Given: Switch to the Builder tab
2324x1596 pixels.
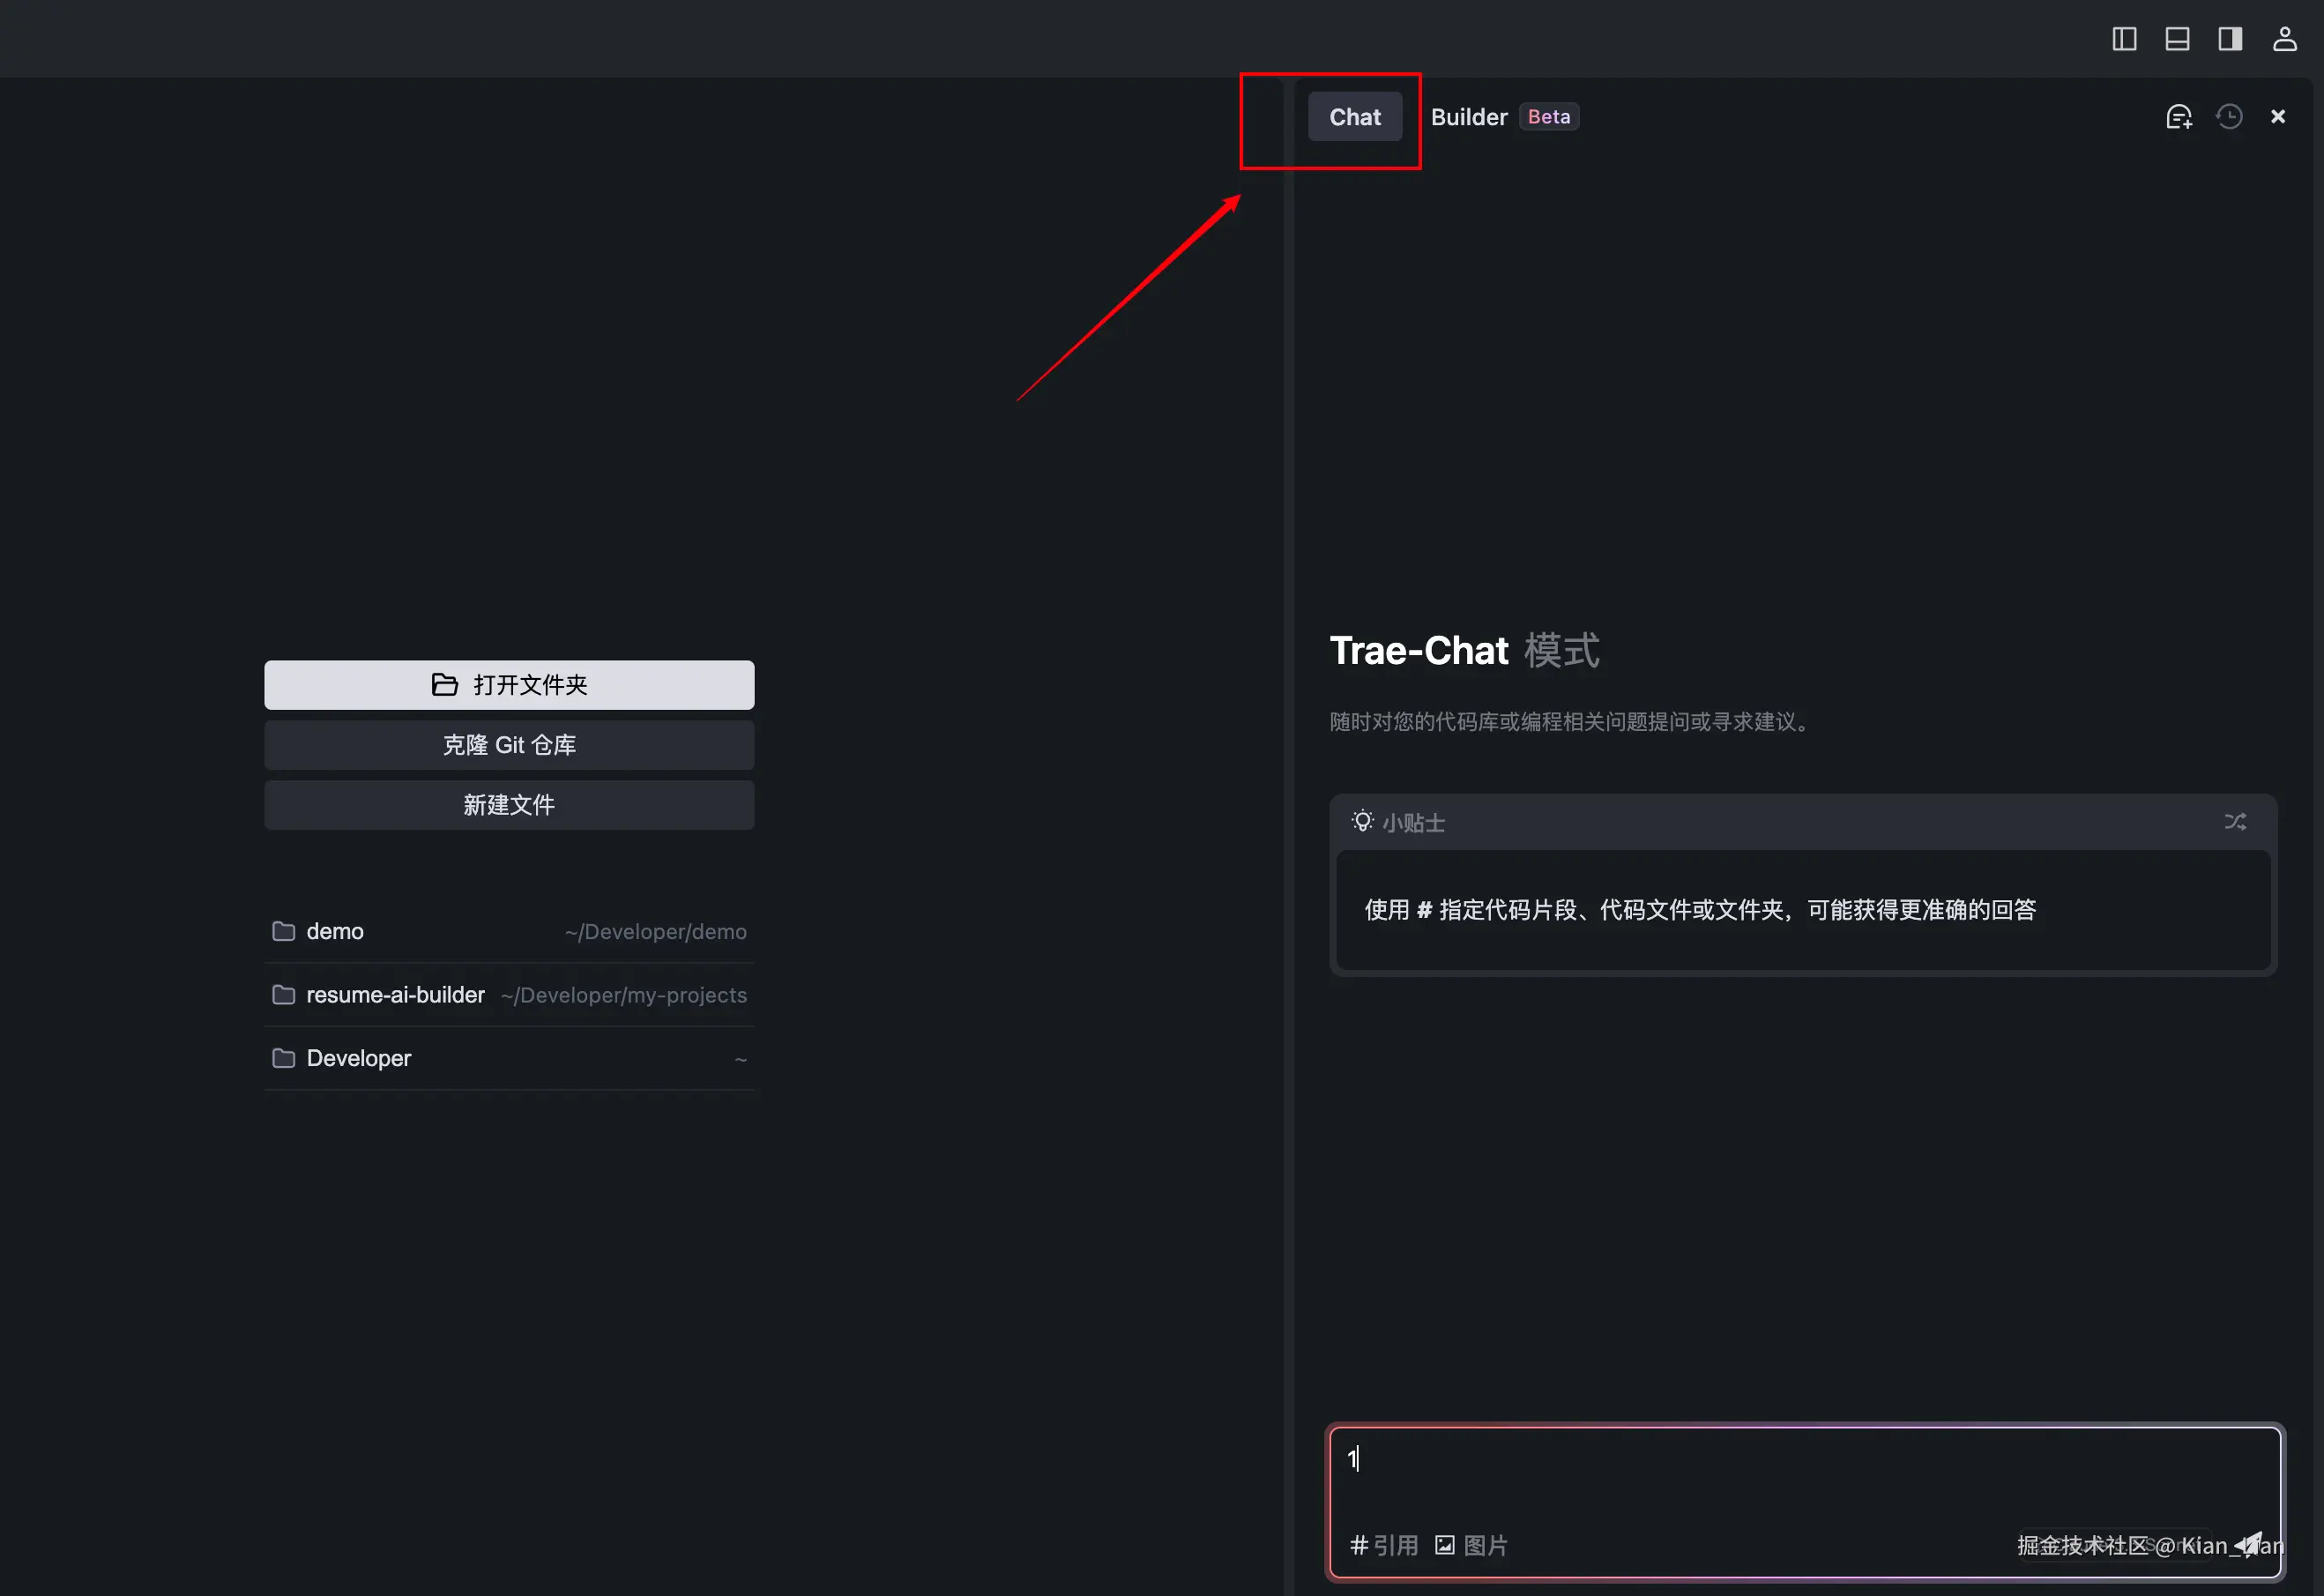Looking at the screenshot, I should (1468, 117).
